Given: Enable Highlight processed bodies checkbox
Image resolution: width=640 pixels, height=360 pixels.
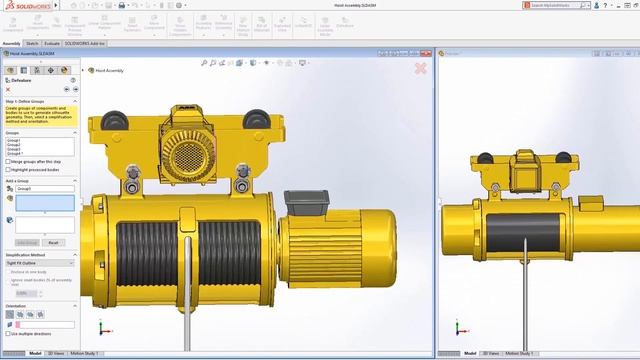Looking at the screenshot, I should click(x=8, y=169).
